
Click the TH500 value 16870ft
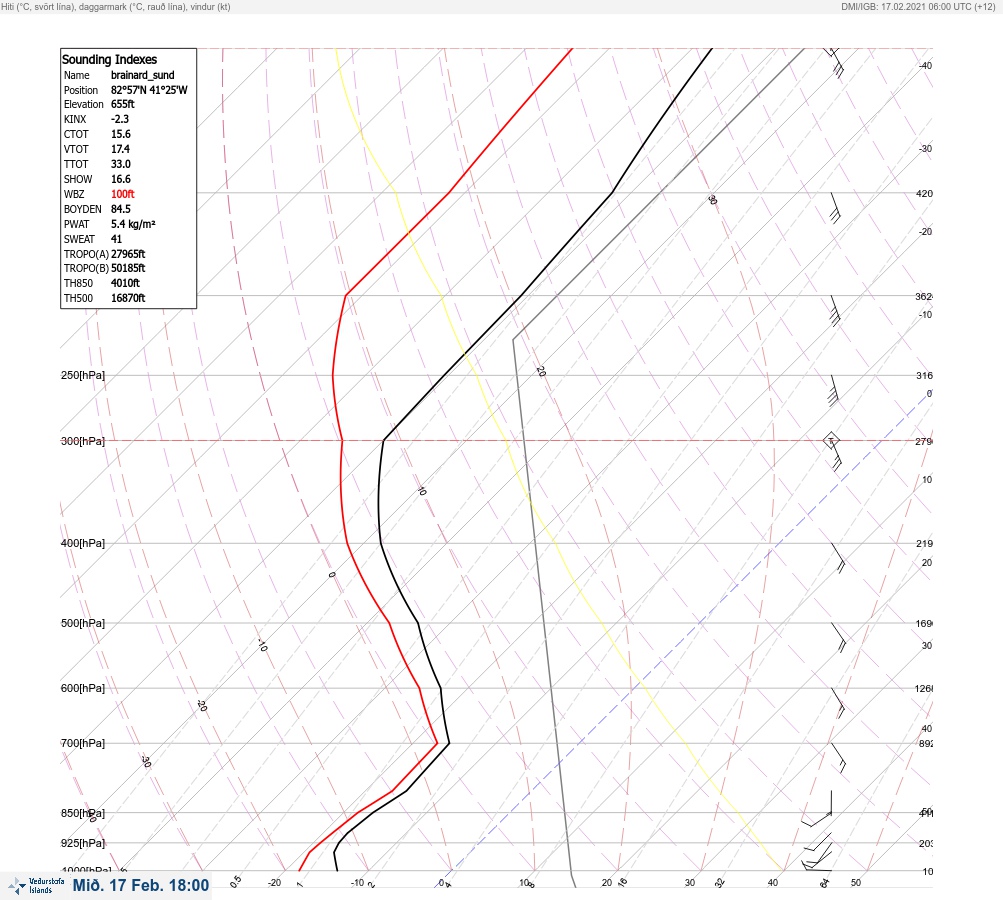128,298
